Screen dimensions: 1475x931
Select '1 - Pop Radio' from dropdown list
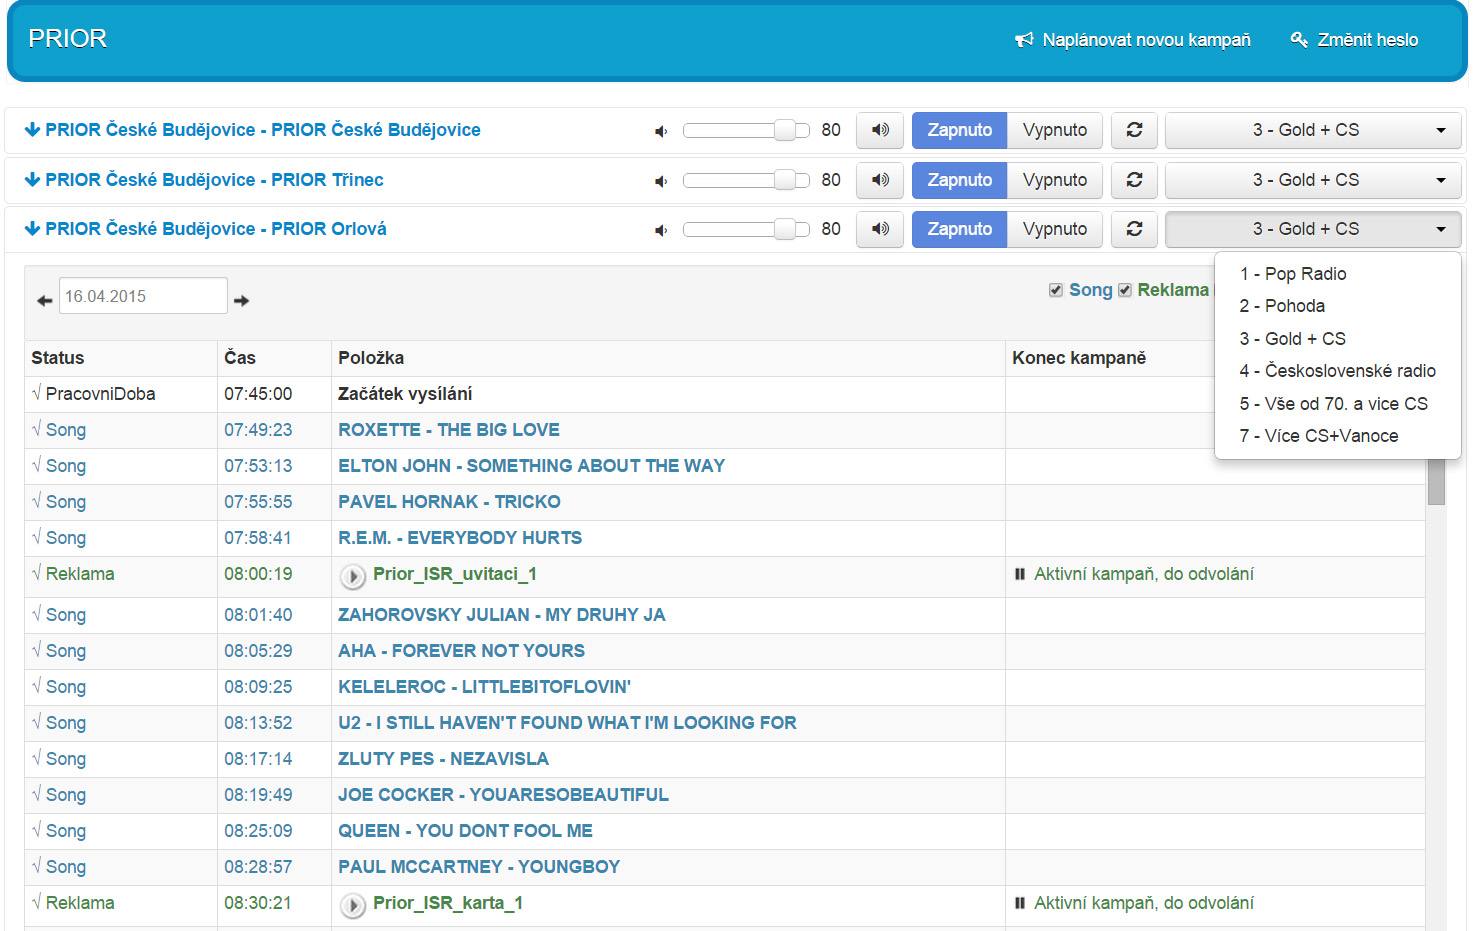[1292, 274]
